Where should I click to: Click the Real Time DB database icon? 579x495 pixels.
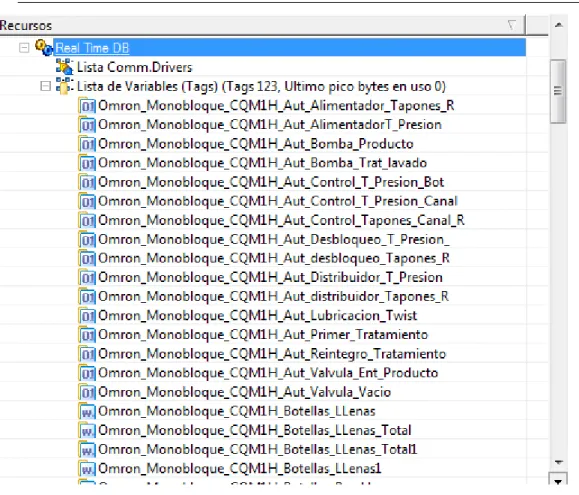[44, 48]
